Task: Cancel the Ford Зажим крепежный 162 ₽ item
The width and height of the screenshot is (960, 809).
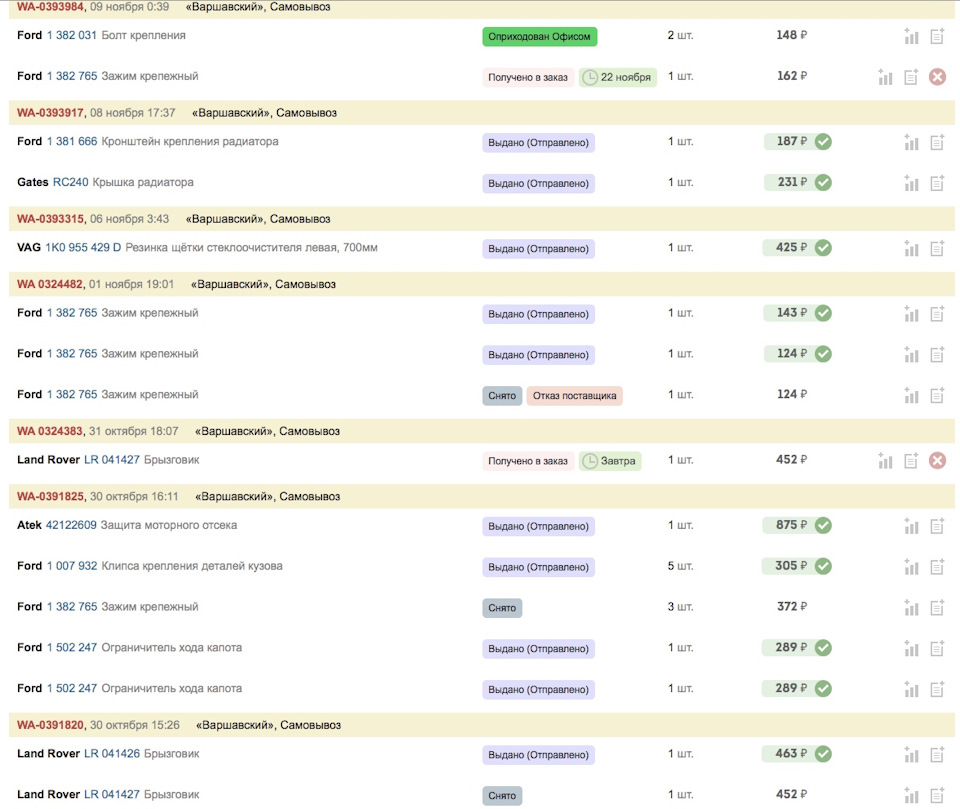Action: point(937,77)
